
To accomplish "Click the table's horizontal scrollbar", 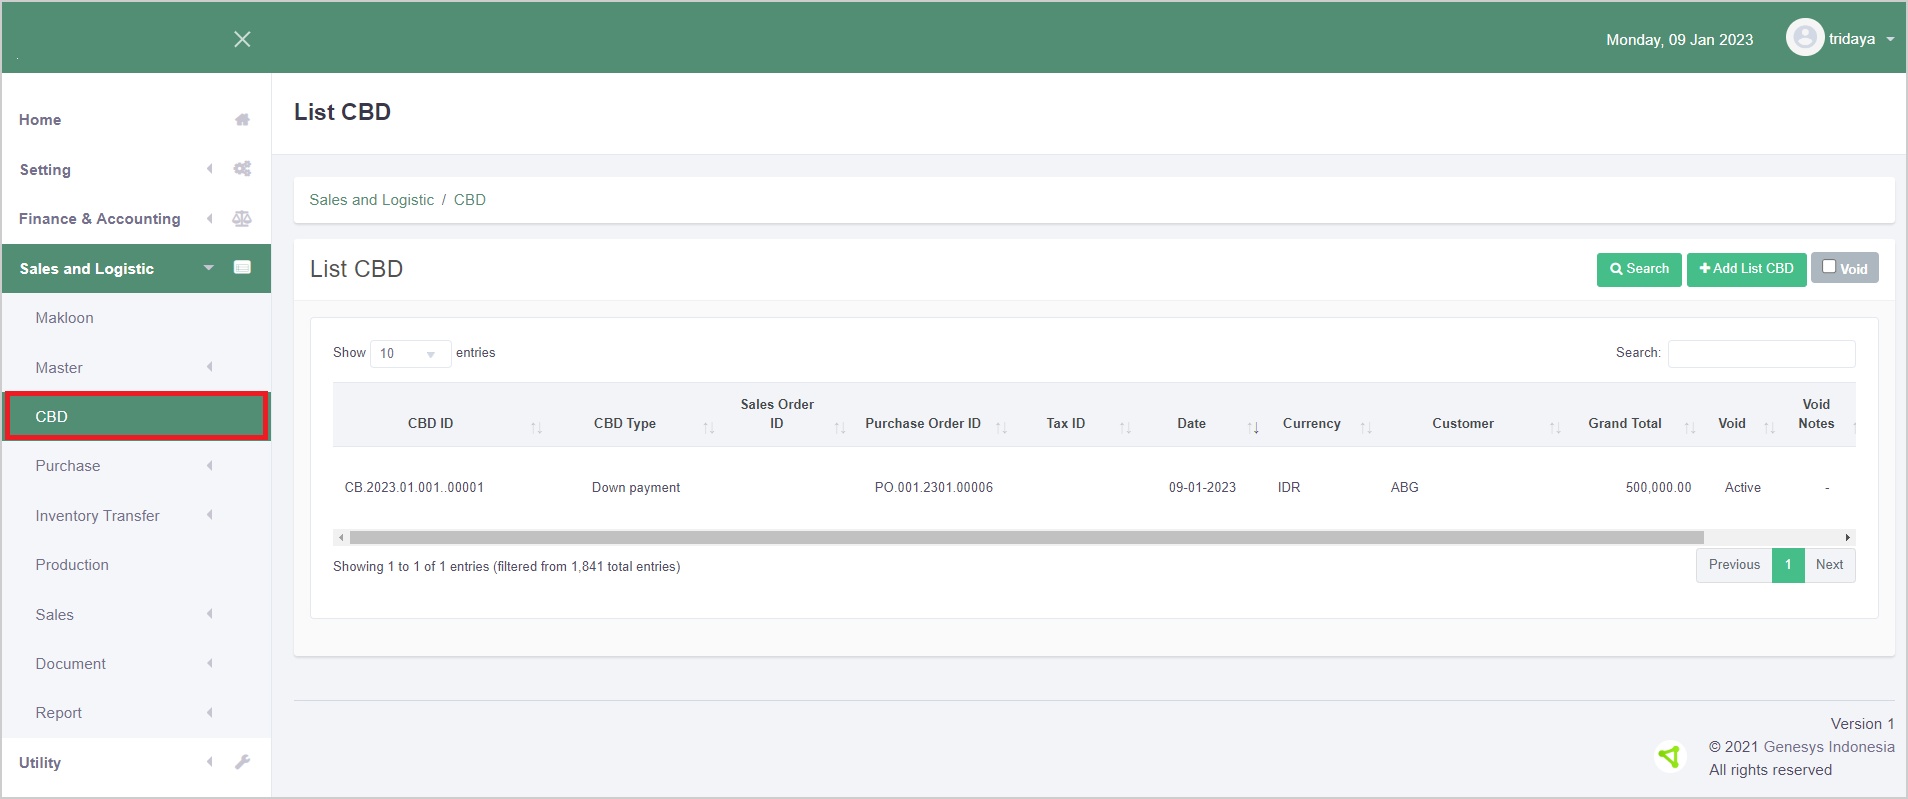I will tap(1026, 538).
